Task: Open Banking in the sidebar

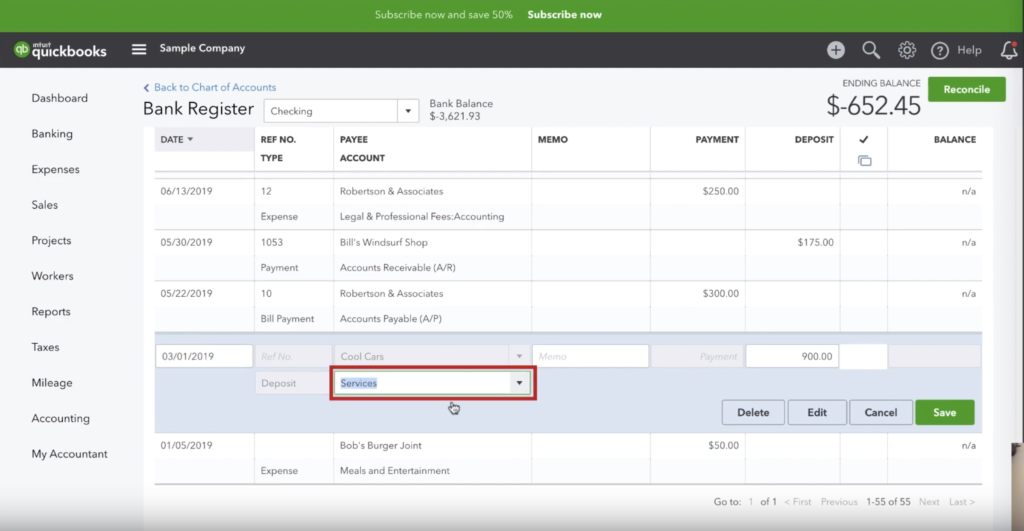Action: point(52,133)
